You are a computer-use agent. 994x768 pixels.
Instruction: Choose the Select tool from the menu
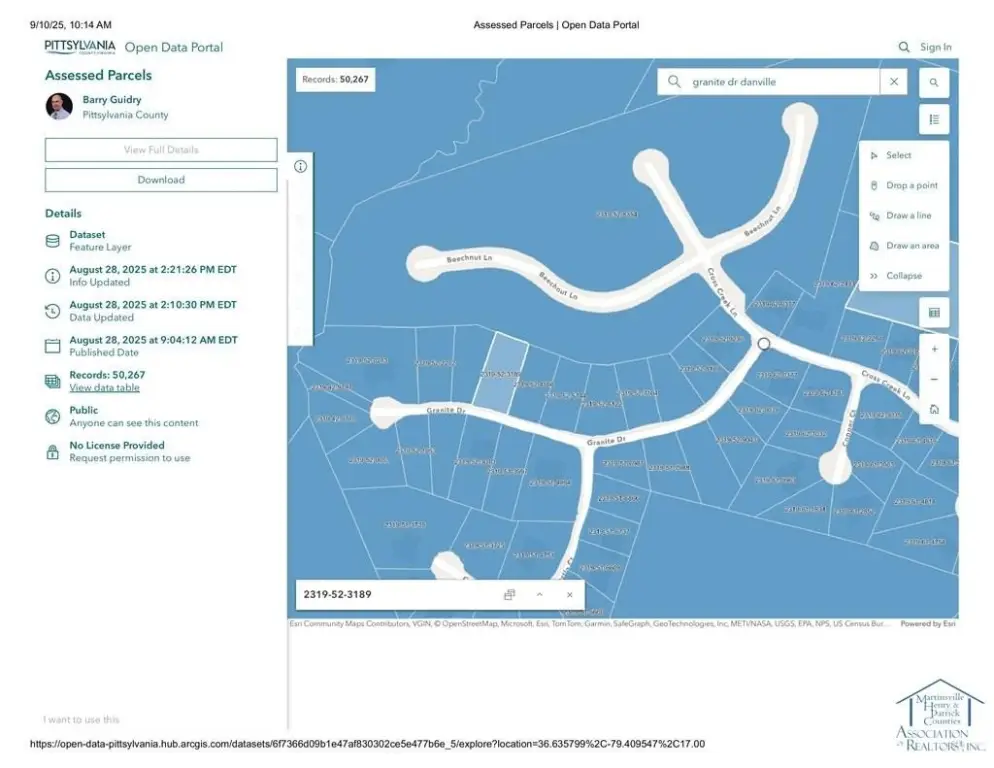tap(898, 155)
